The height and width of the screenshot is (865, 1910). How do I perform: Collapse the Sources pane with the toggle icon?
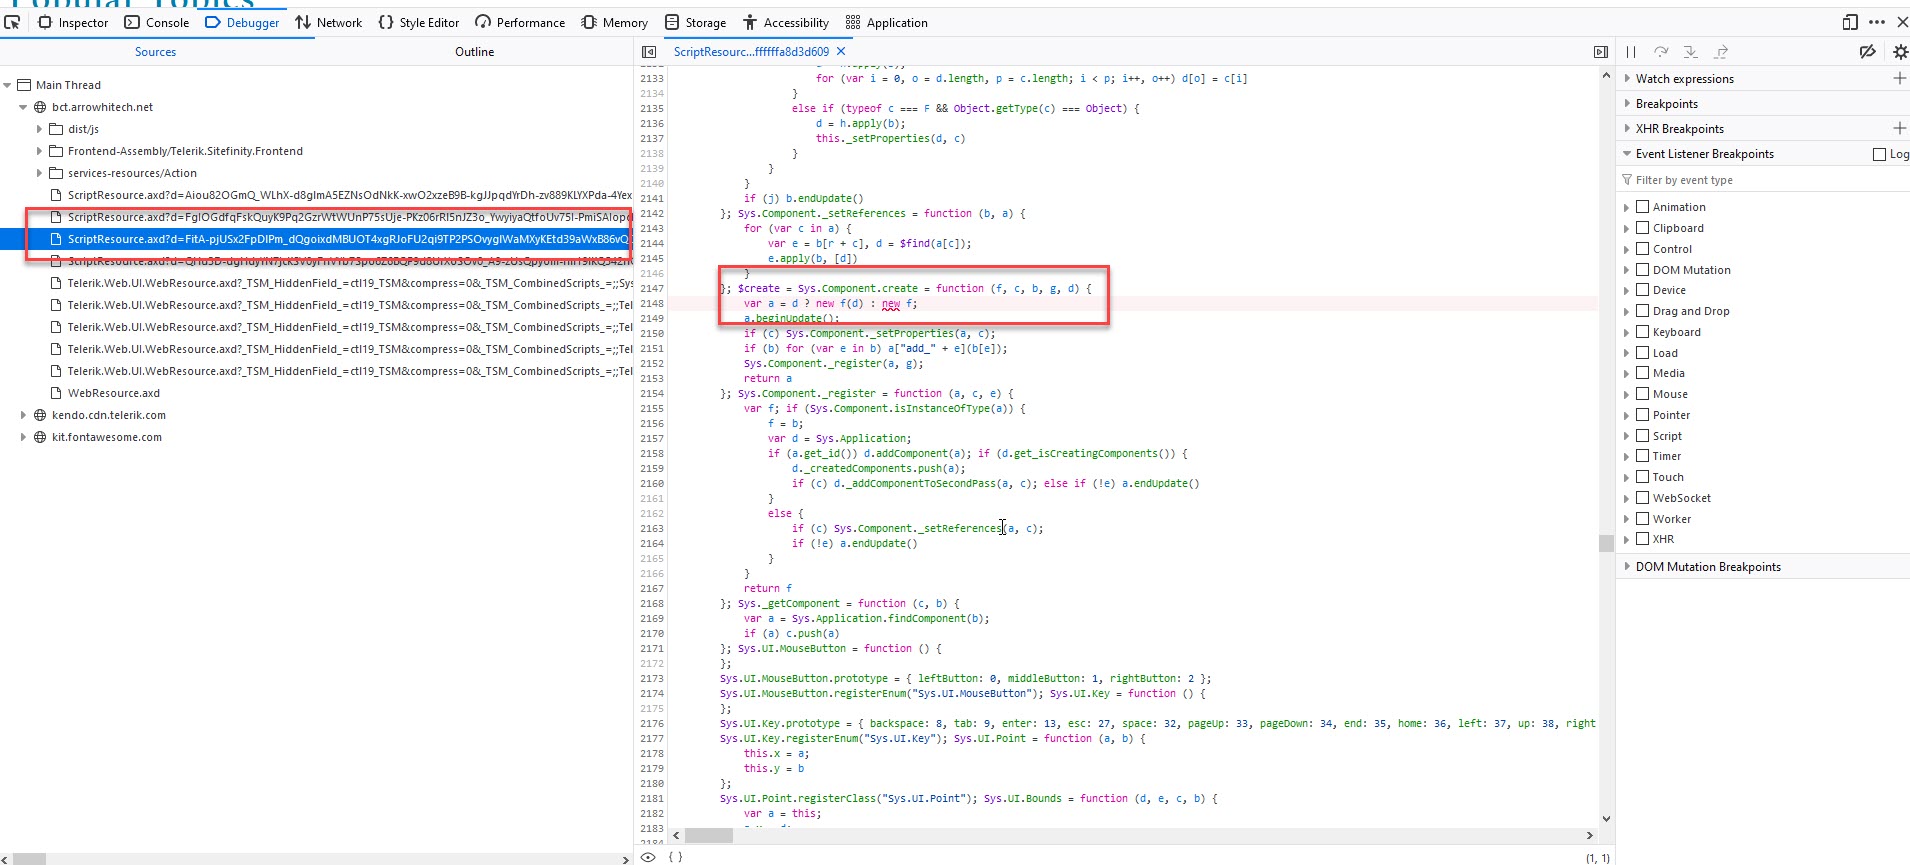coord(649,52)
